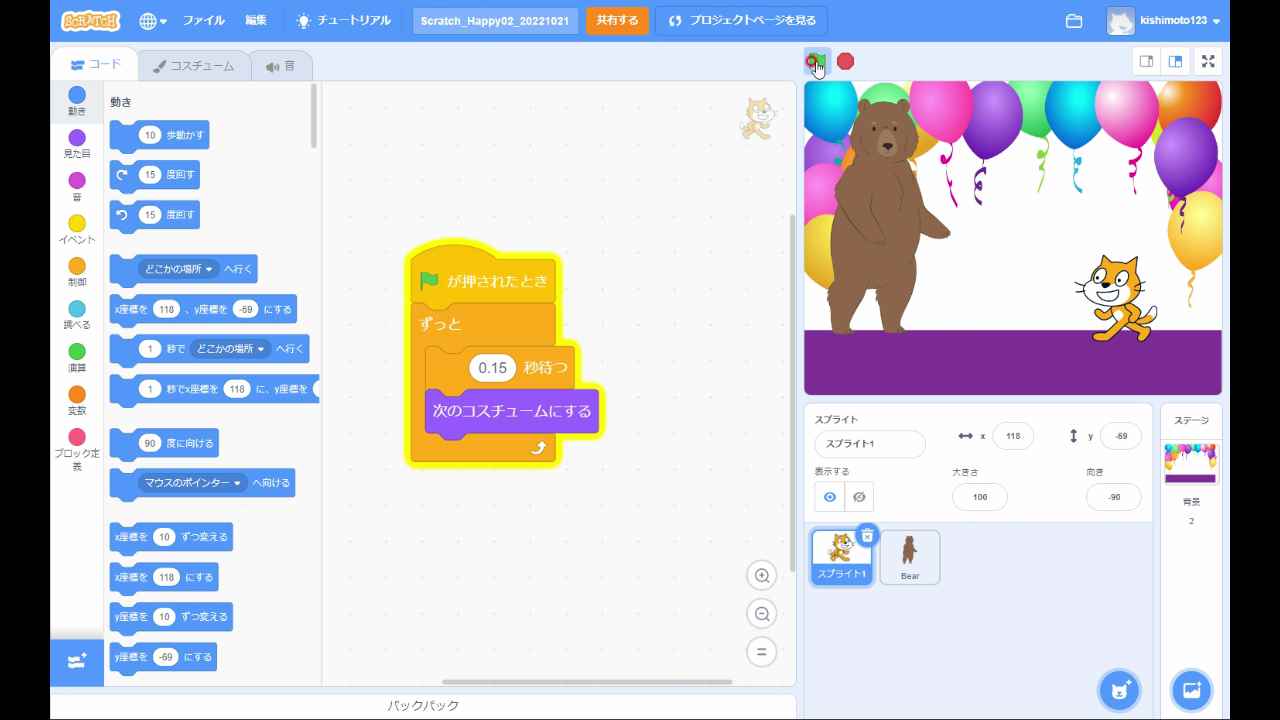
Task: Select イベント events category
Action: 77,229
